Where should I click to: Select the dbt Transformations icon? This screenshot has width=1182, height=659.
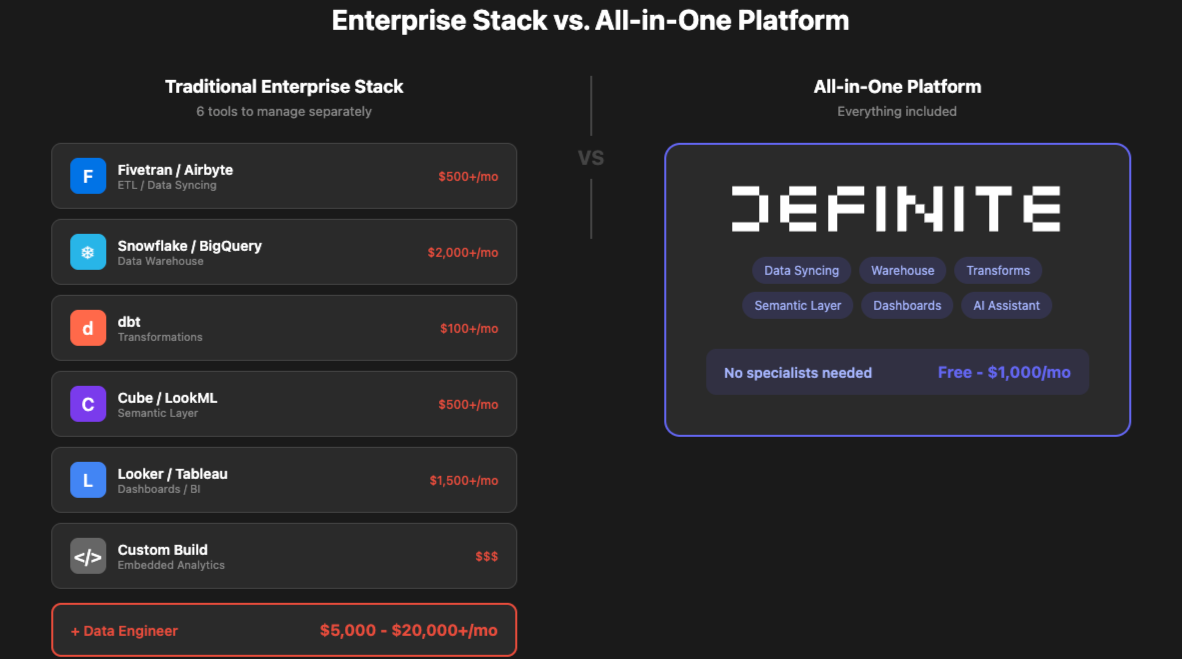[88, 328]
